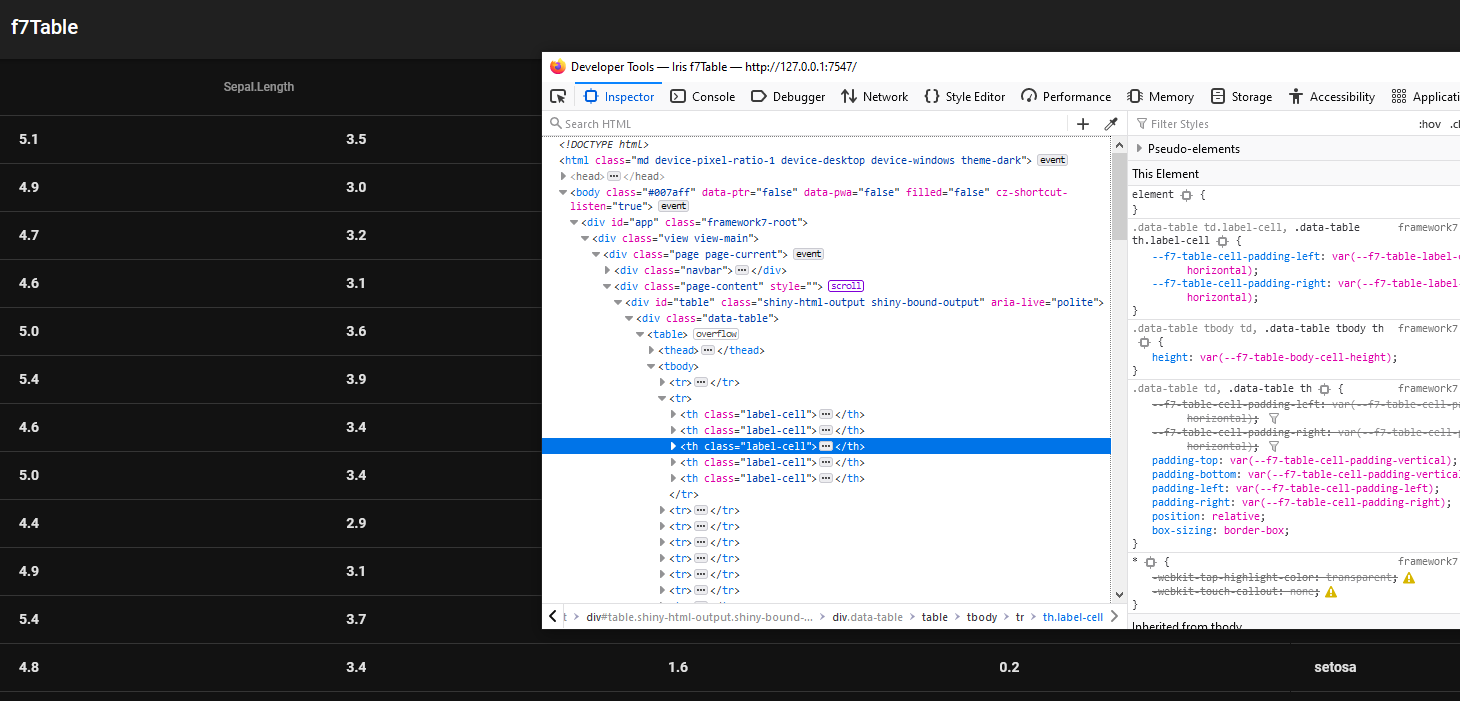Select tbody in the breadcrumb bar
The height and width of the screenshot is (701, 1460).
point(982,617)
